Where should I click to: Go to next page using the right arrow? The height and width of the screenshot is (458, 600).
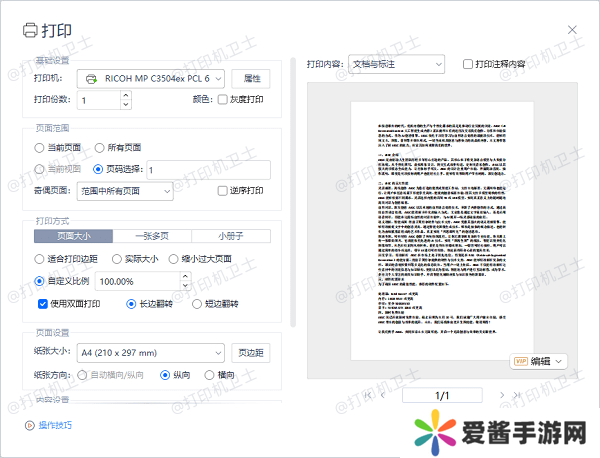pyautogui.click(x=501, y=396)
